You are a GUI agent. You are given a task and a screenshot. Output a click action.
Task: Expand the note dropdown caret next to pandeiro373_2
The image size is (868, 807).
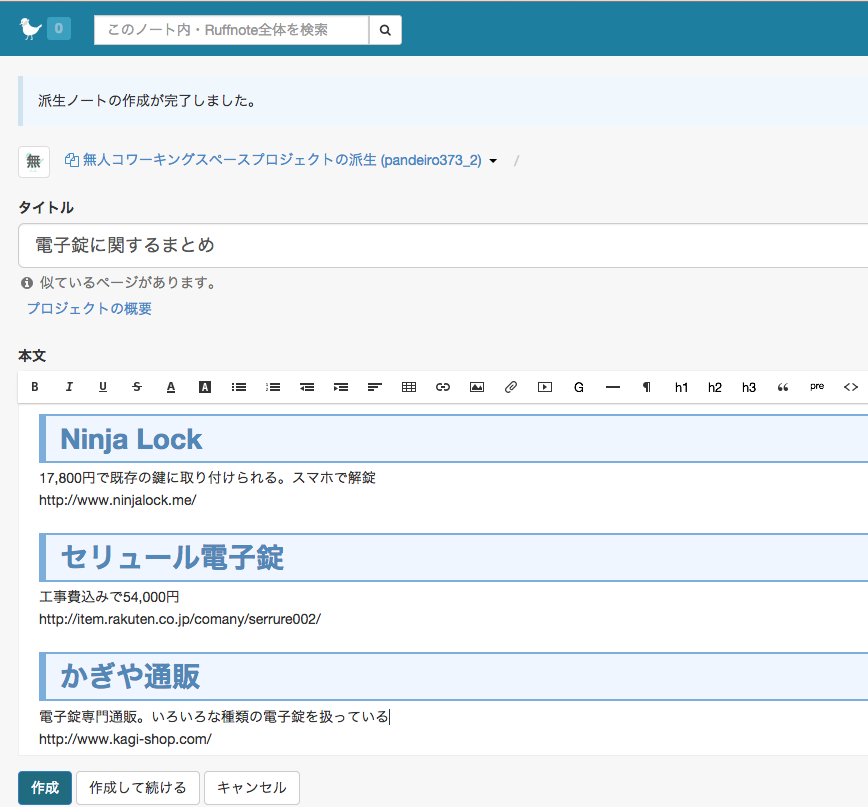[493, 161]
